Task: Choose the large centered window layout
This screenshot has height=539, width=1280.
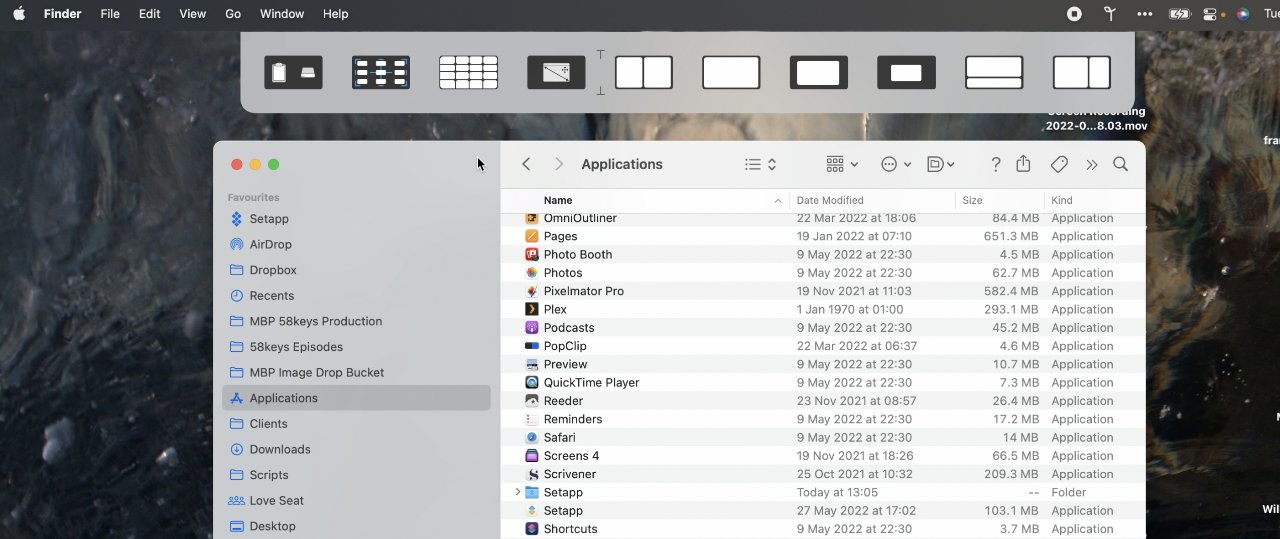Action: point(819,73)
